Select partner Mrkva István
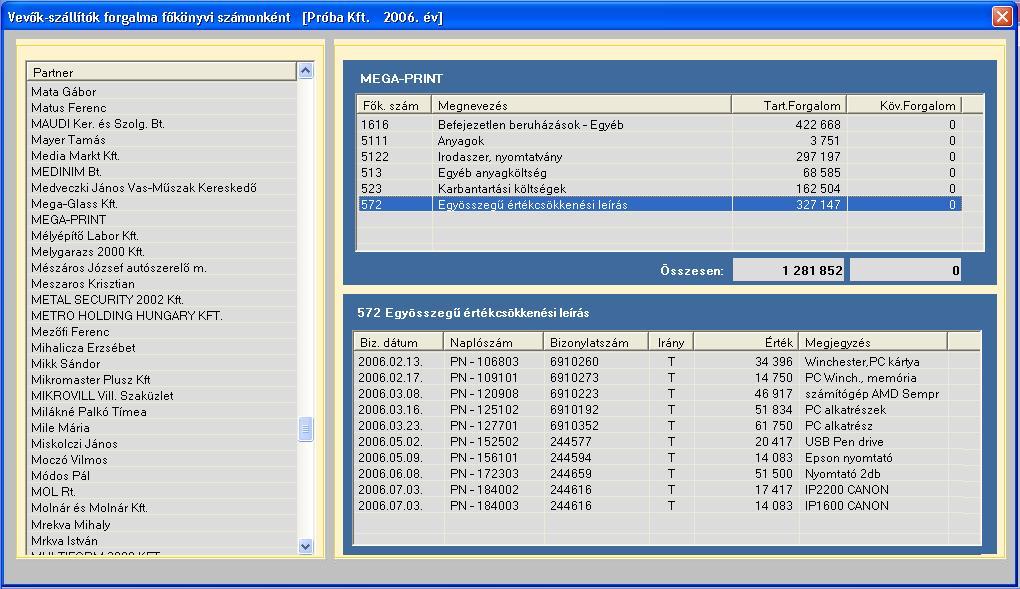Viewport: 1020px width, 589px height. pos(161,541)
